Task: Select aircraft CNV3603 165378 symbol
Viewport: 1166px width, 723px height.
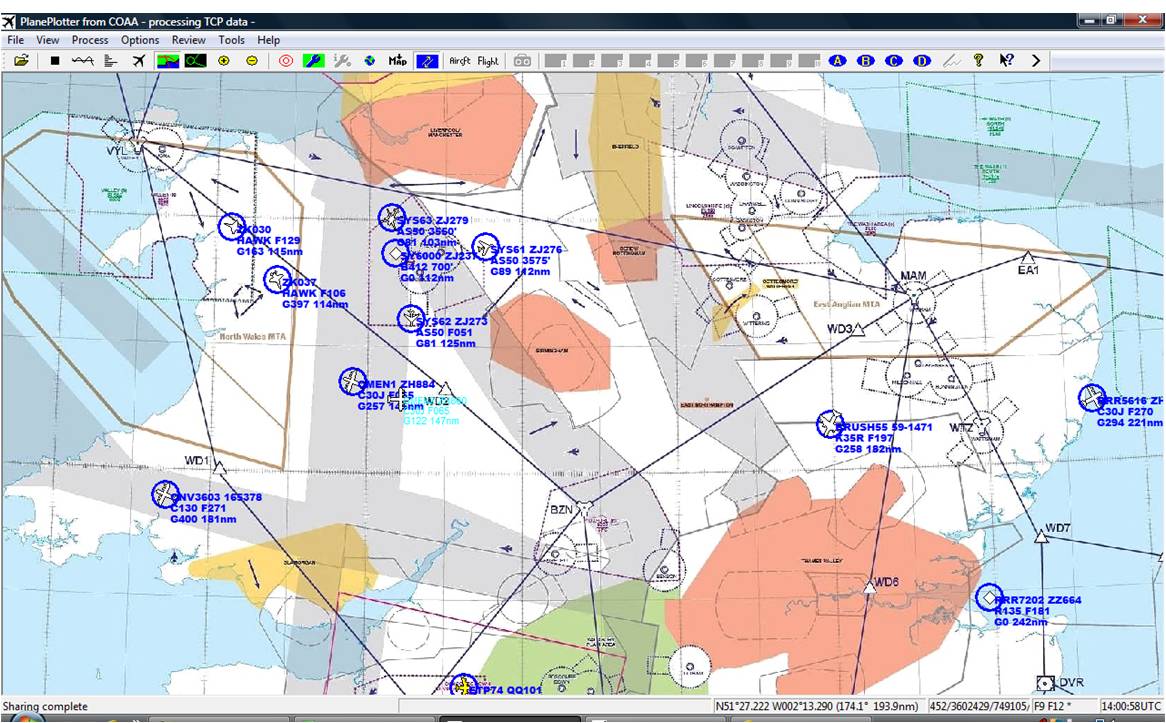Action: click(x=164, y=494)
